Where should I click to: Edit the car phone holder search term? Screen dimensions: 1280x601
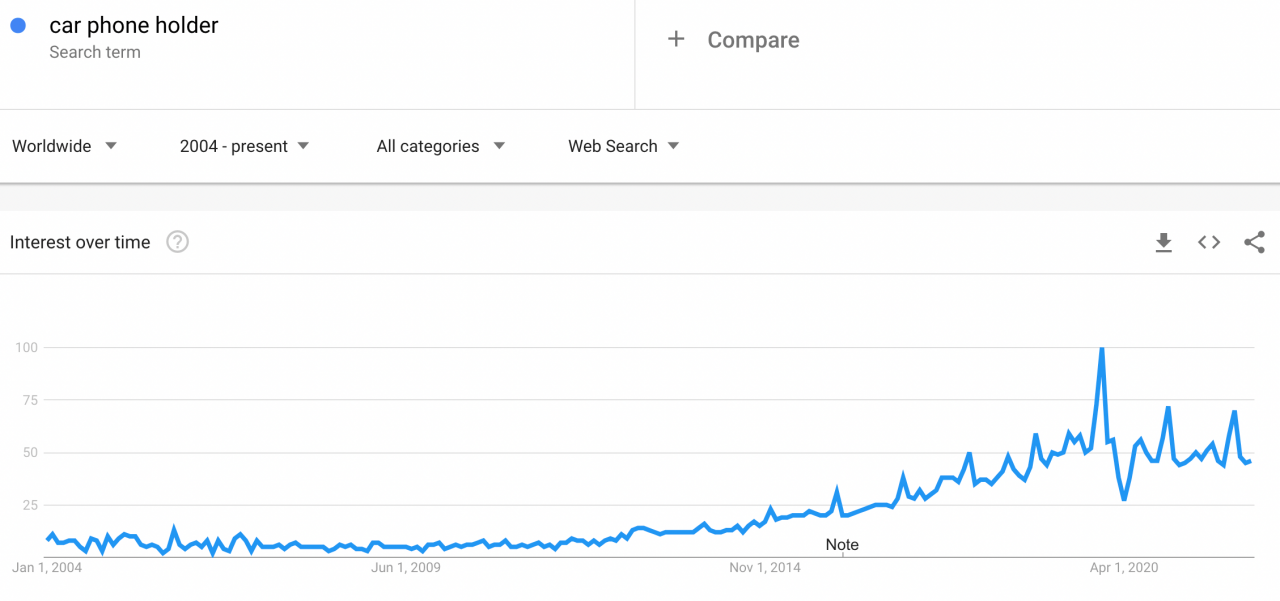pos(134,26)
